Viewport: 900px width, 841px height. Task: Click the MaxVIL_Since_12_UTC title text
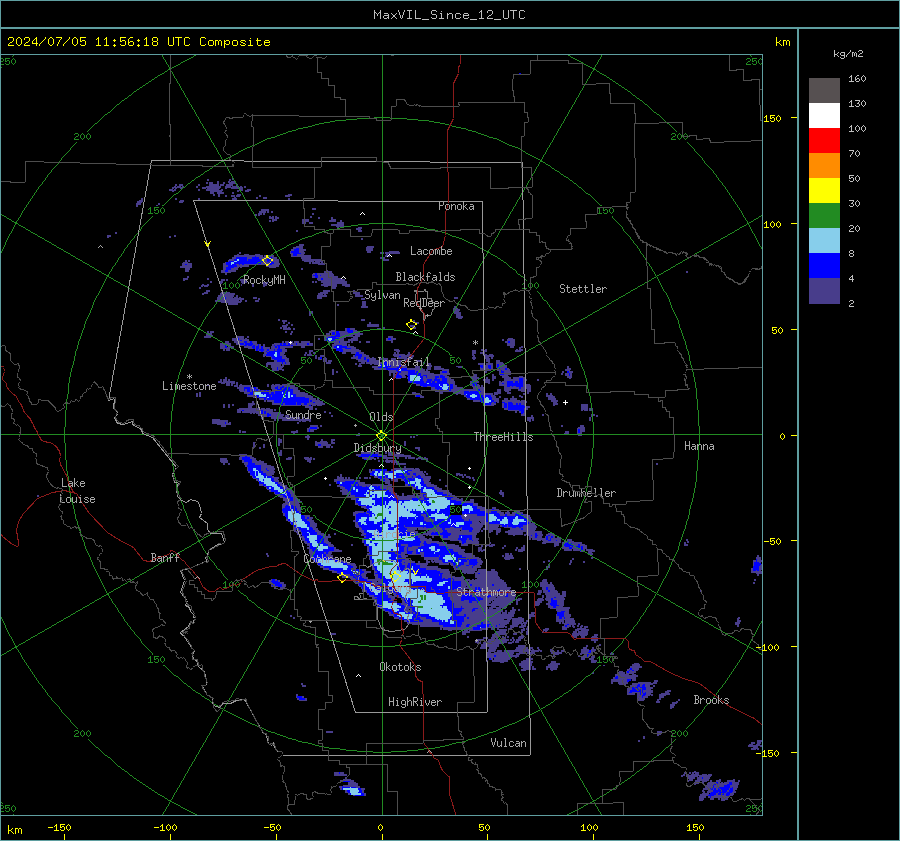click(449, 15)
